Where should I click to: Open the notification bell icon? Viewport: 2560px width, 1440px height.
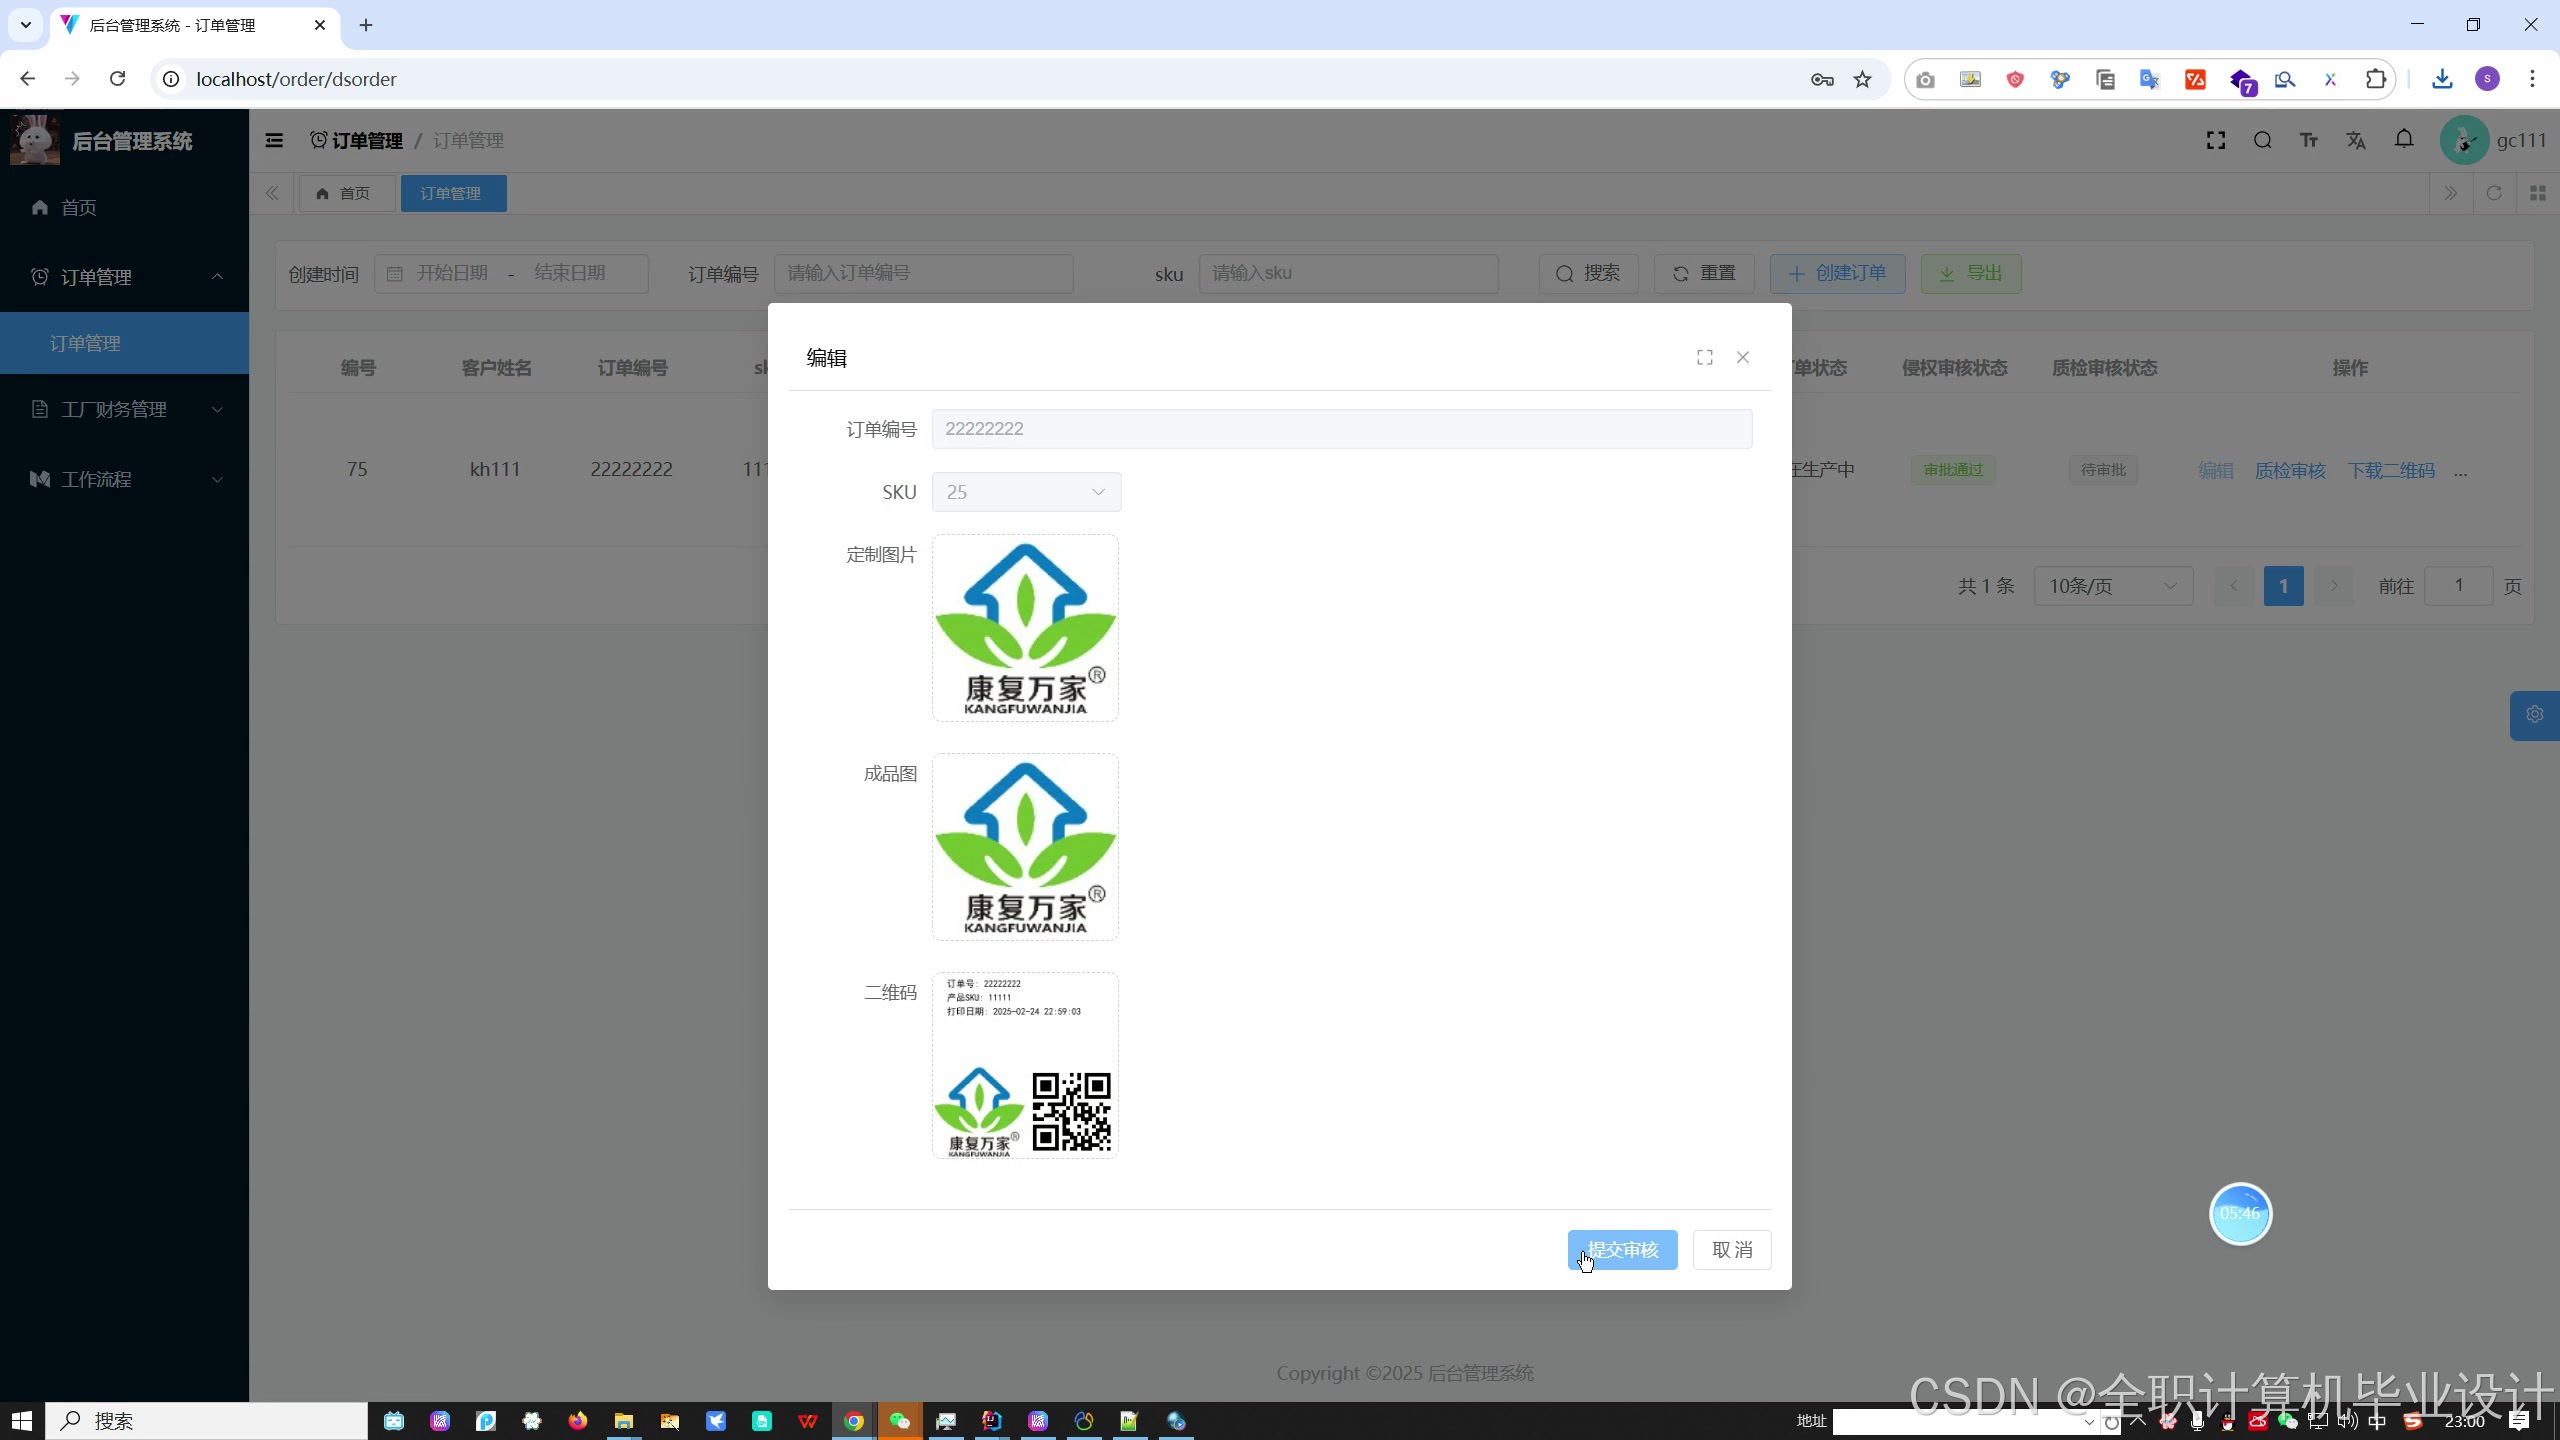(2404, 140)
